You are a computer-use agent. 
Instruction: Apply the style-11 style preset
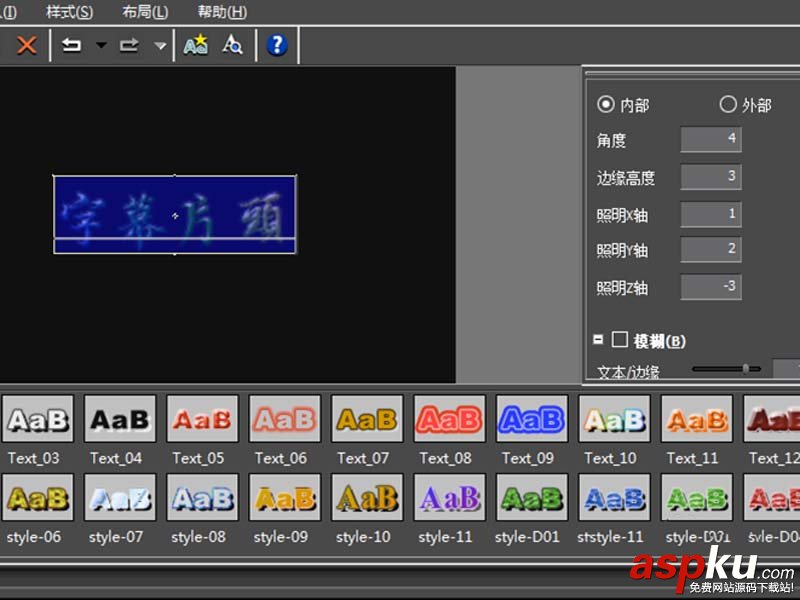coord(447,499)
